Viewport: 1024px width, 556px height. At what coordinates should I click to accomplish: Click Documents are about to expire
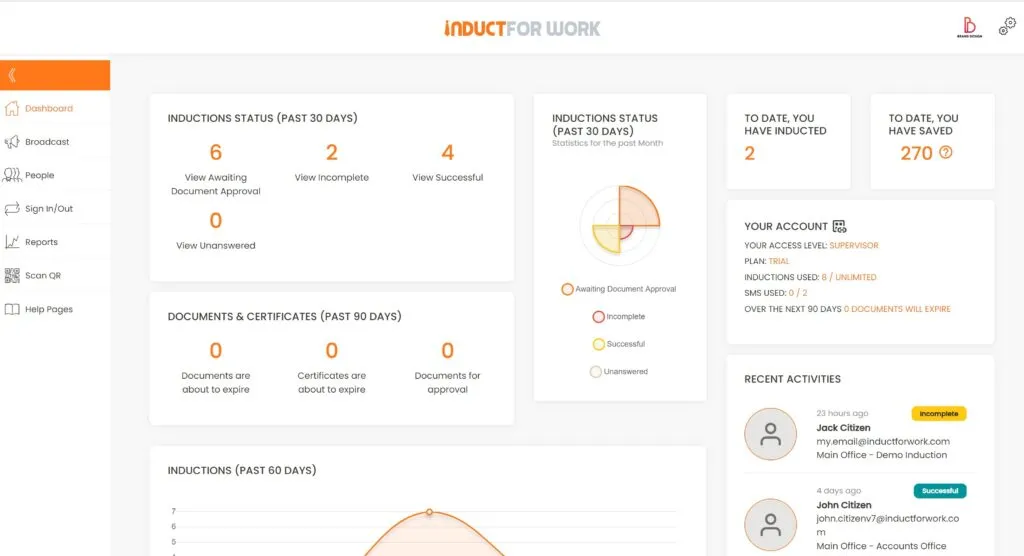point(216,382)
